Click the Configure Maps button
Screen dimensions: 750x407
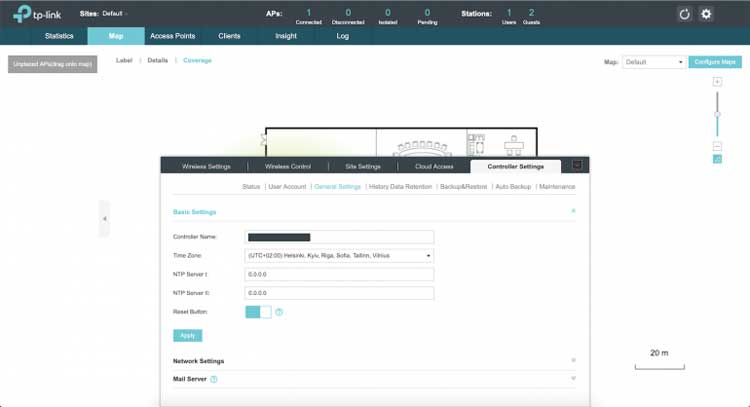(x=715, y=62)
